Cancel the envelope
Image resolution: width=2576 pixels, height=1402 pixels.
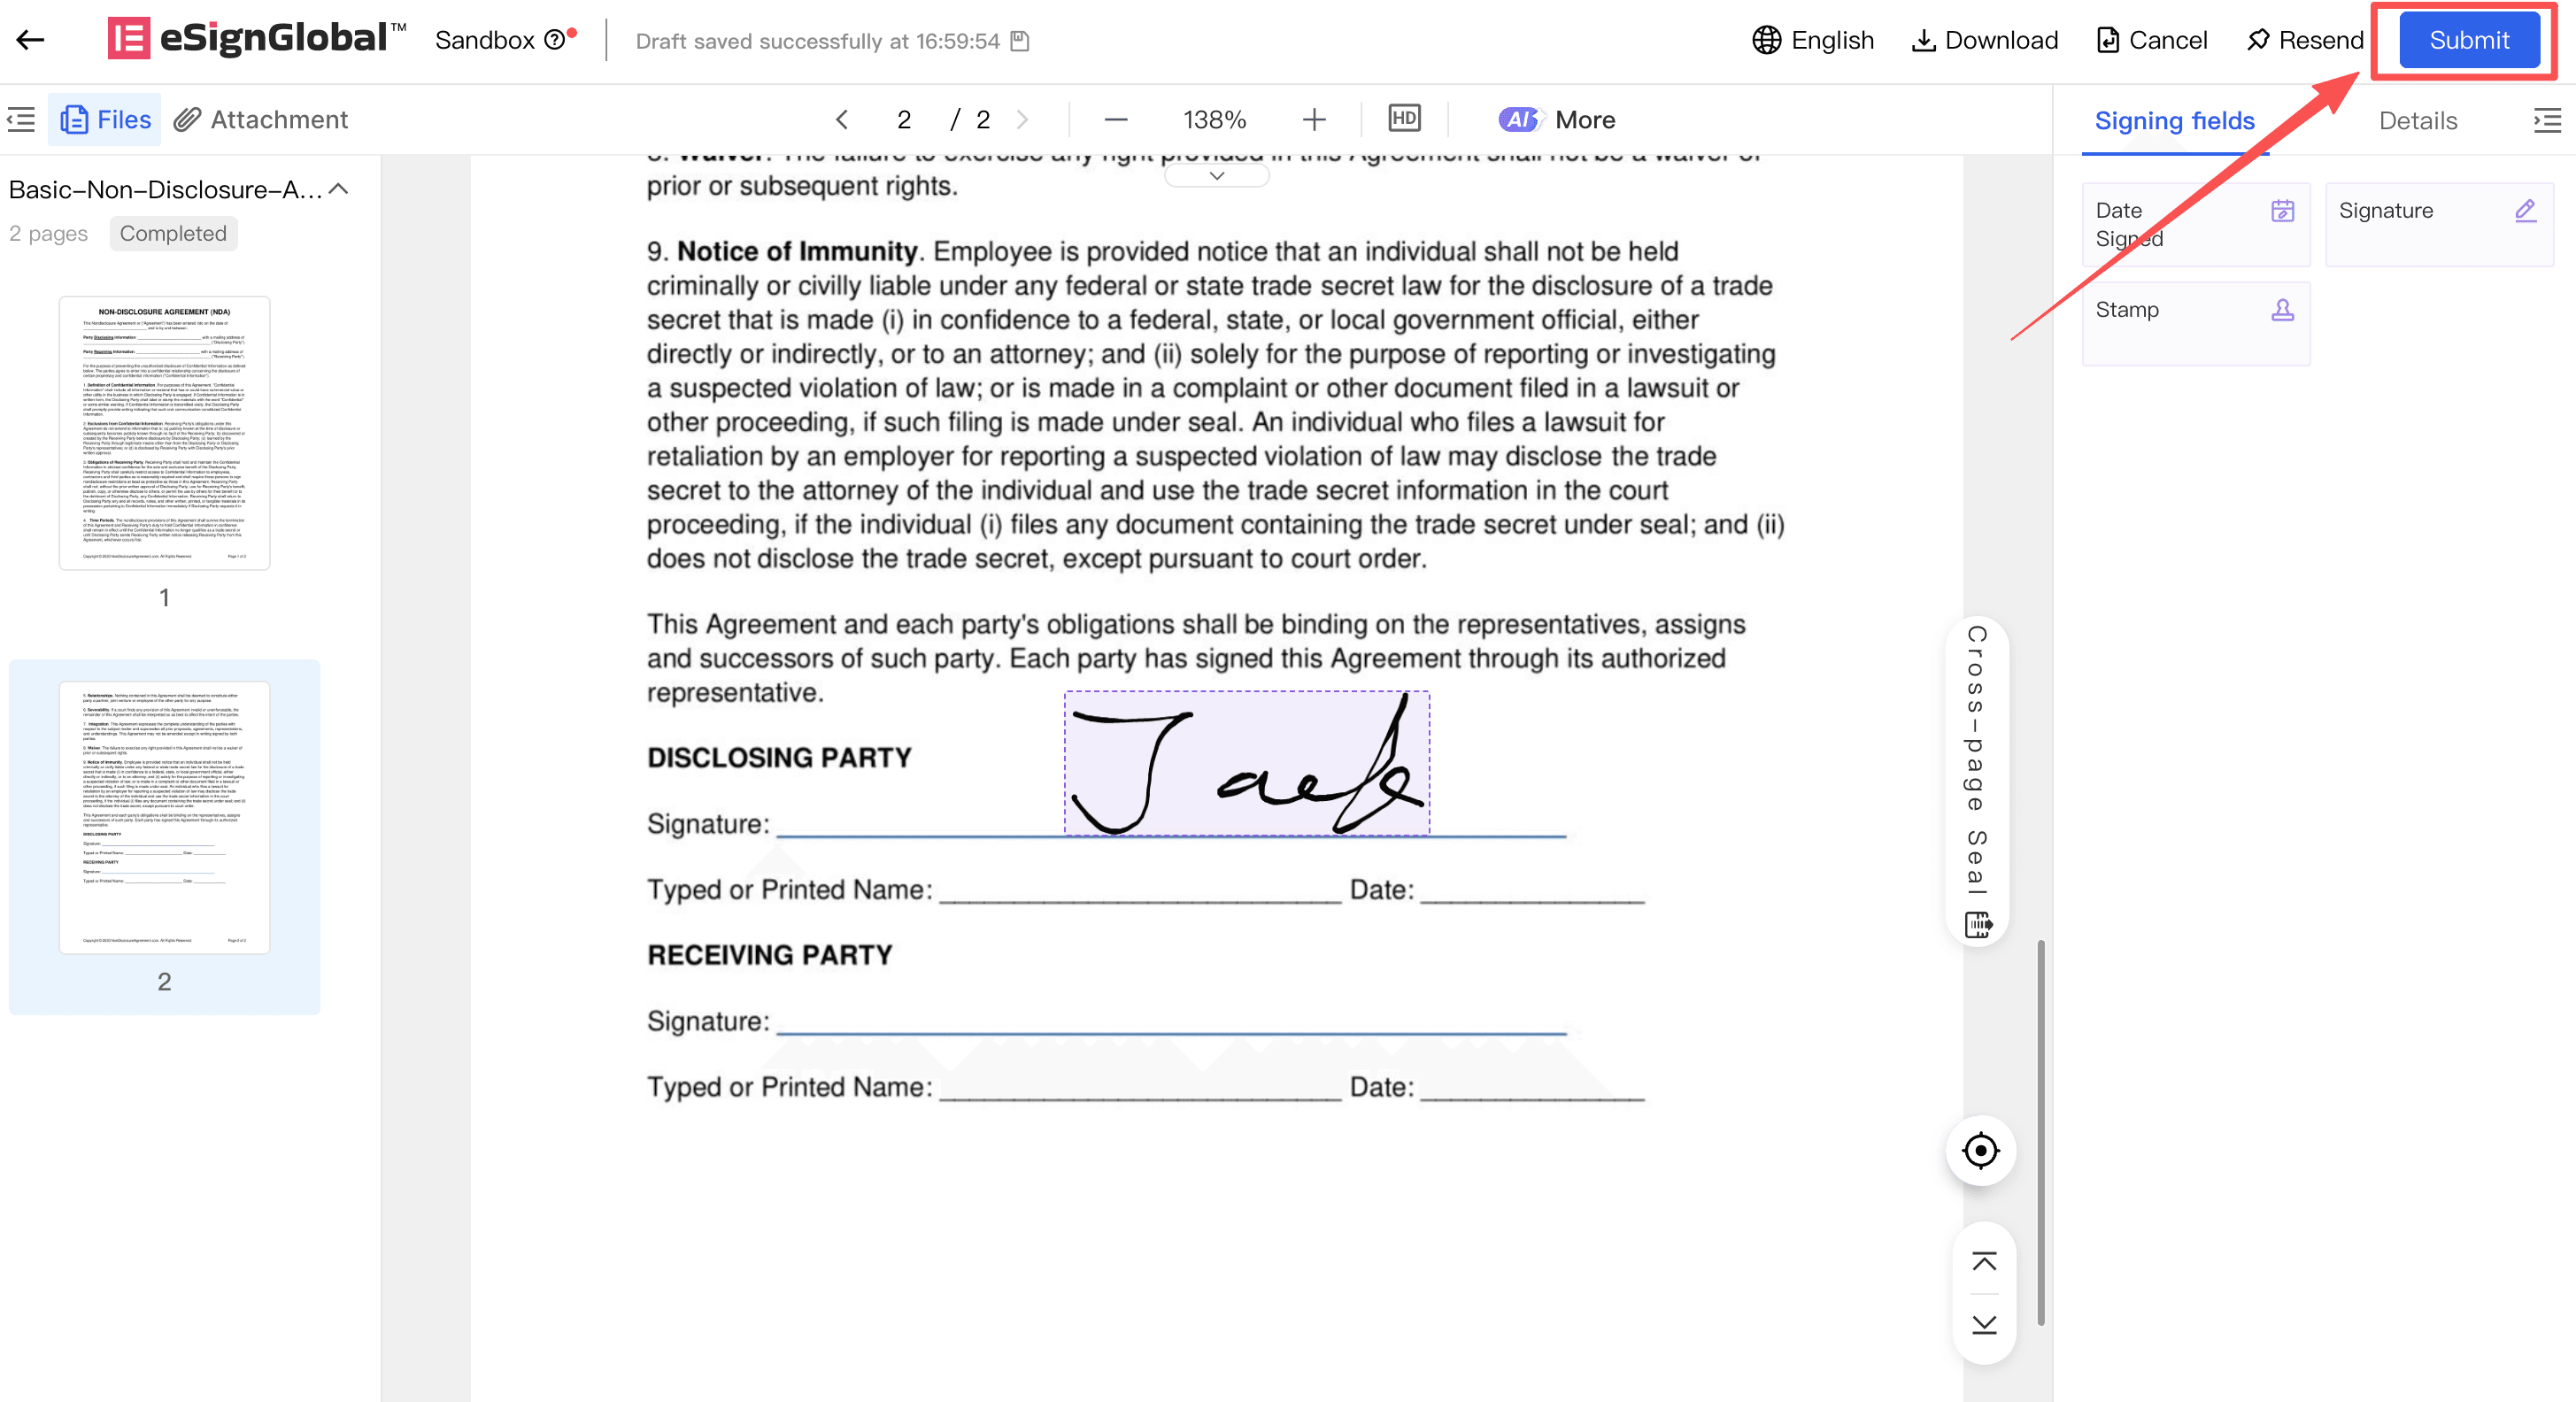(2152, 40)
